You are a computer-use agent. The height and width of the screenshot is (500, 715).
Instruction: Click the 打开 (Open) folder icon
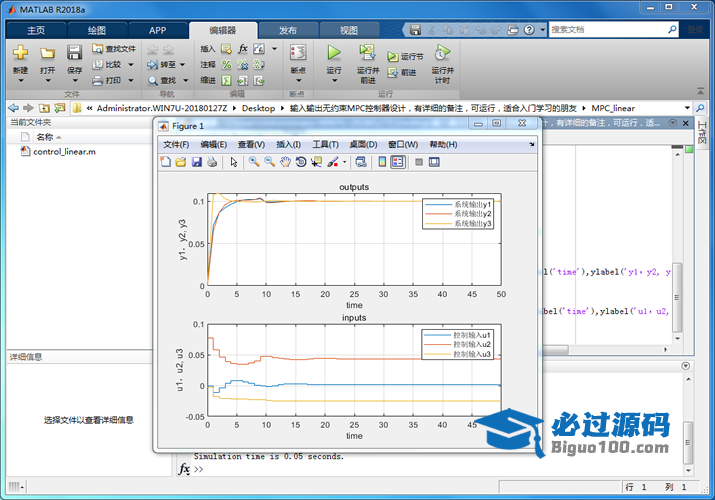pos(47,53)
